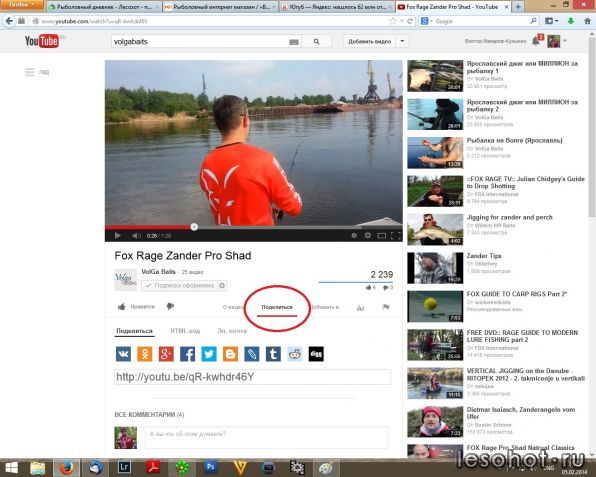Share video on Reddit
Image resolution: width=596 pixels, height=477 pixels.
pos(295,354)
